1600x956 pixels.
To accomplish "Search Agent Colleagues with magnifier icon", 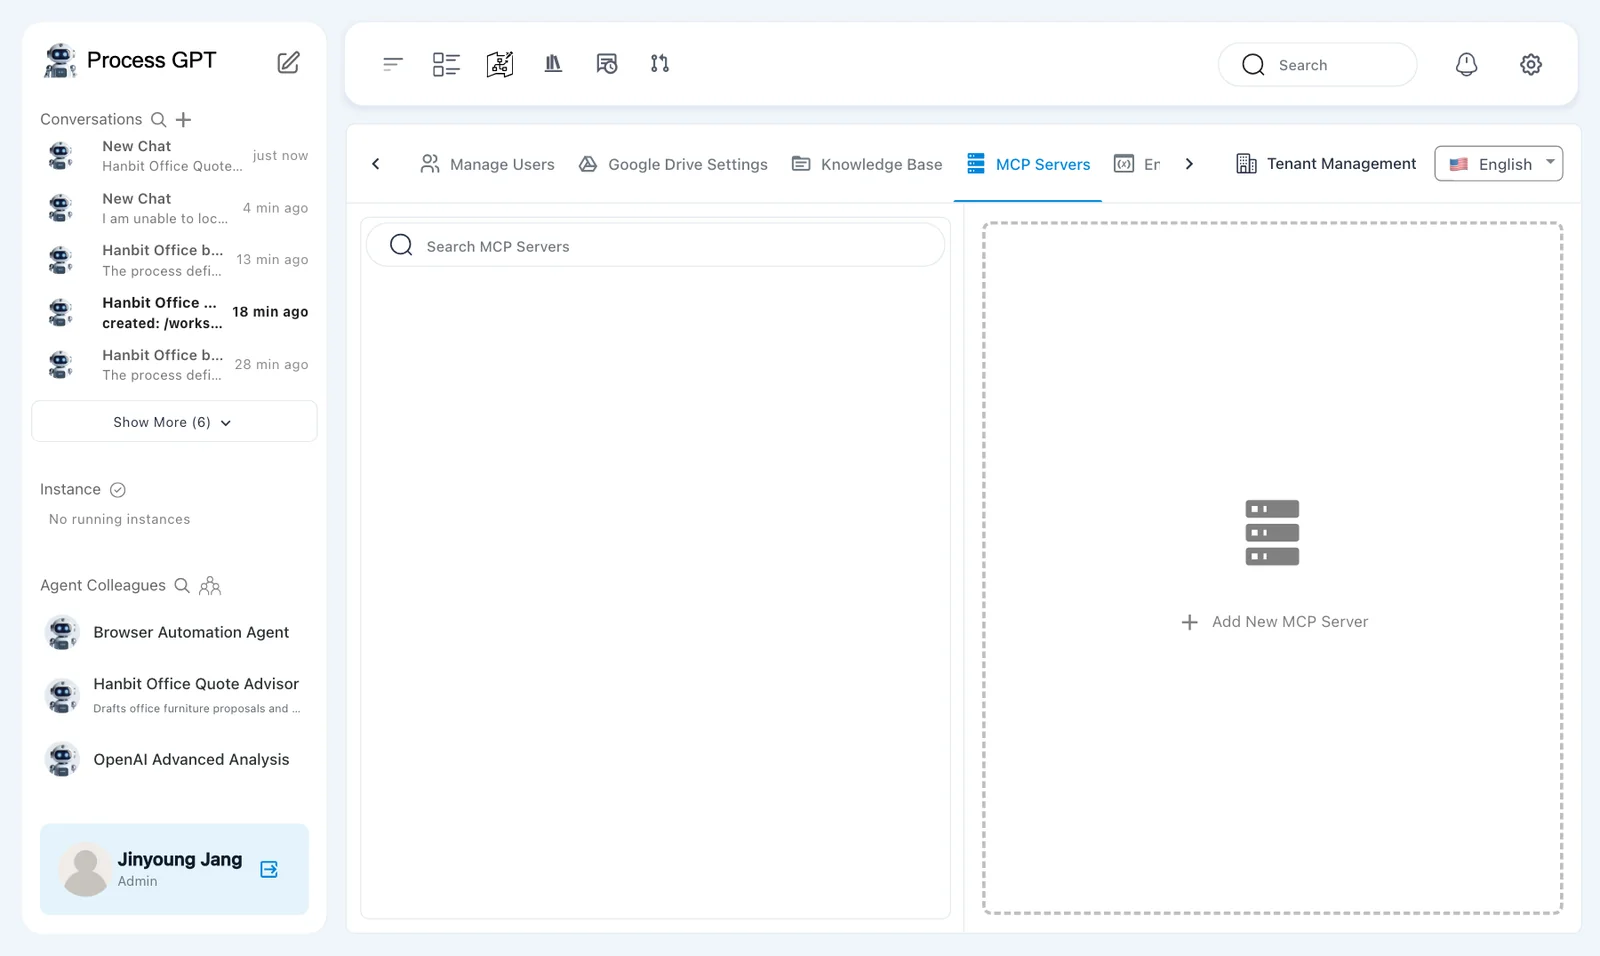I will (x=182, y=586).
